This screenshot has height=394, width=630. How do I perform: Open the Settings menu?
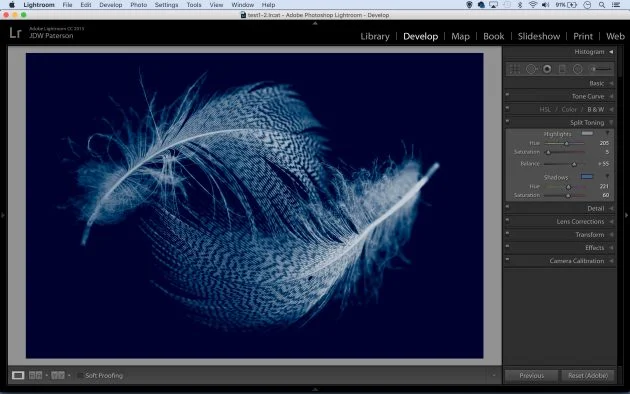[166, 5]
